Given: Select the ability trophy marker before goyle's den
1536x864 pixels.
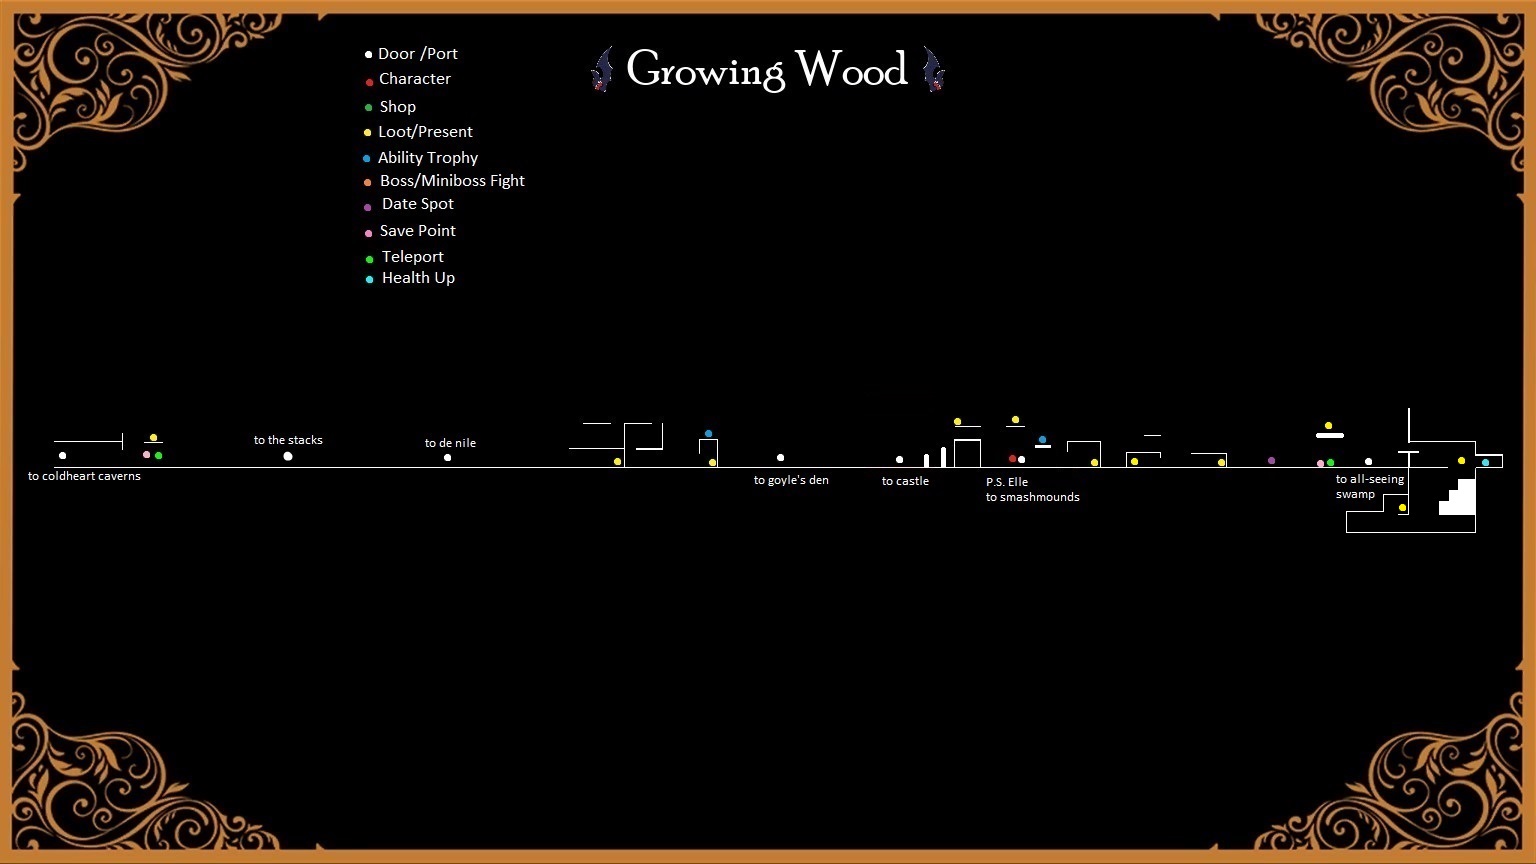Looking at the screenshot, I should coord(708,433).
